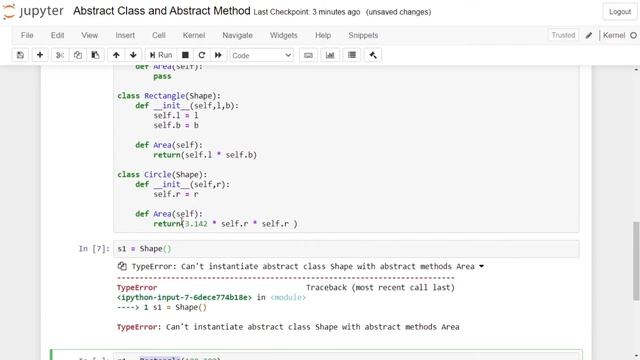This screenshot has height=360, width=640.
Task: Move selected cell down
Action: click(133, 55)
